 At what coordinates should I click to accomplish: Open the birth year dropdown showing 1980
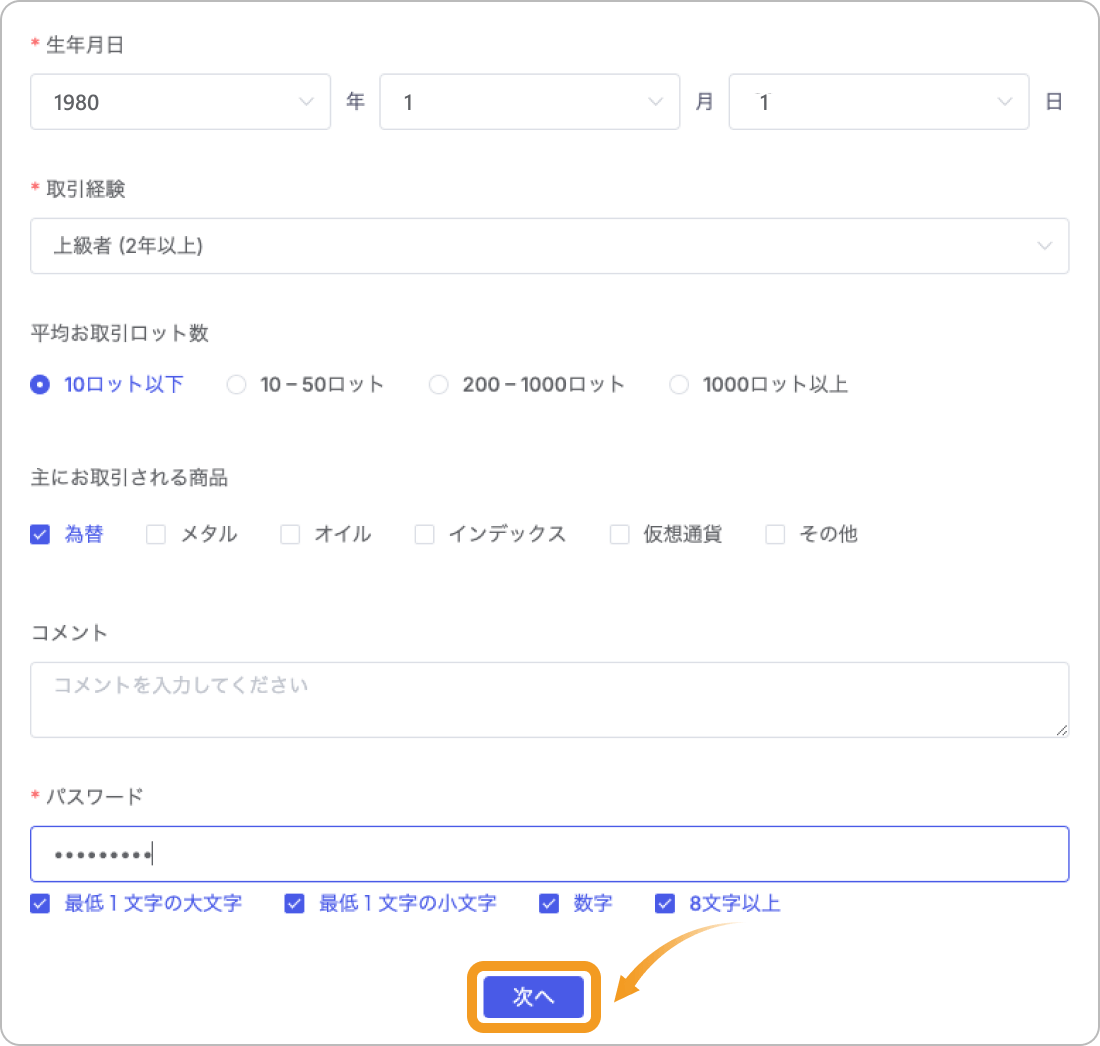point(180,102)
